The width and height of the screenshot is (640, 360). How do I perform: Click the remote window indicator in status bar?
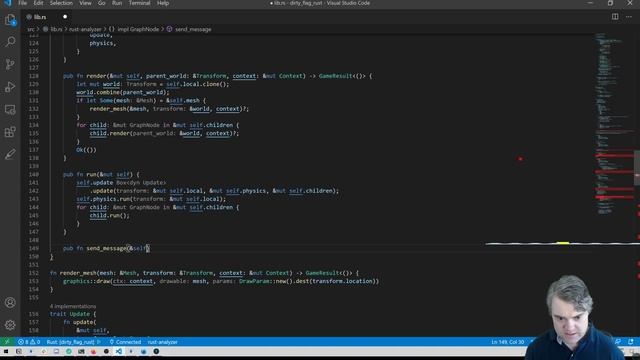pos(7,342)
